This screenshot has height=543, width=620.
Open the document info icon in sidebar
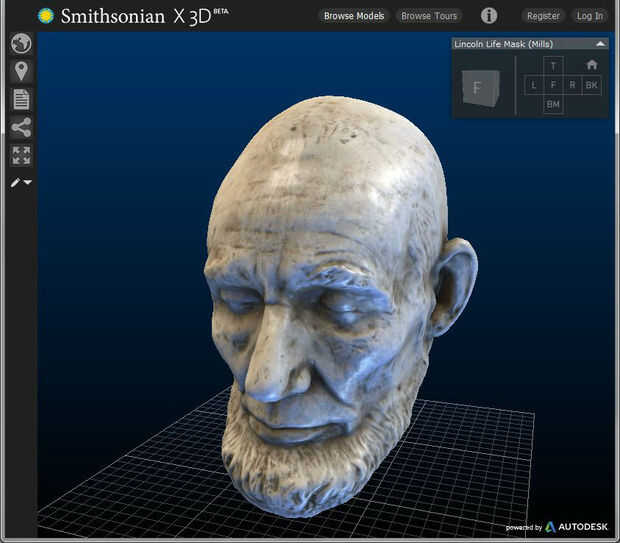pyautogui.click(x=21, y=99)
